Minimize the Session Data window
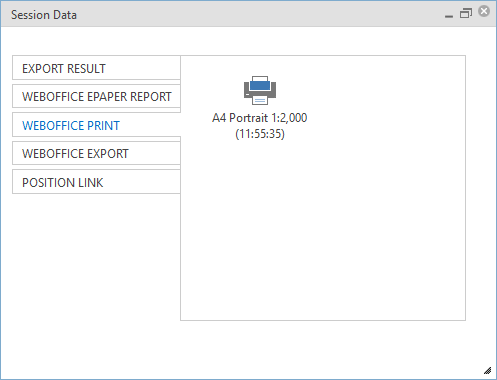The height and width of the screenshot is (380, 497). 449,16
